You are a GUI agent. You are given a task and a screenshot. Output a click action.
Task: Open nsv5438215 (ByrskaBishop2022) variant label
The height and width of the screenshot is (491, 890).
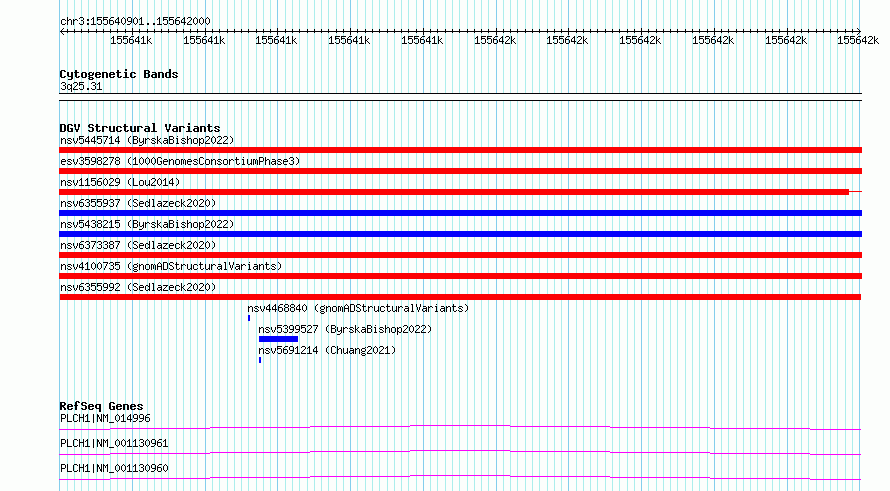click(x=147, y=224)
